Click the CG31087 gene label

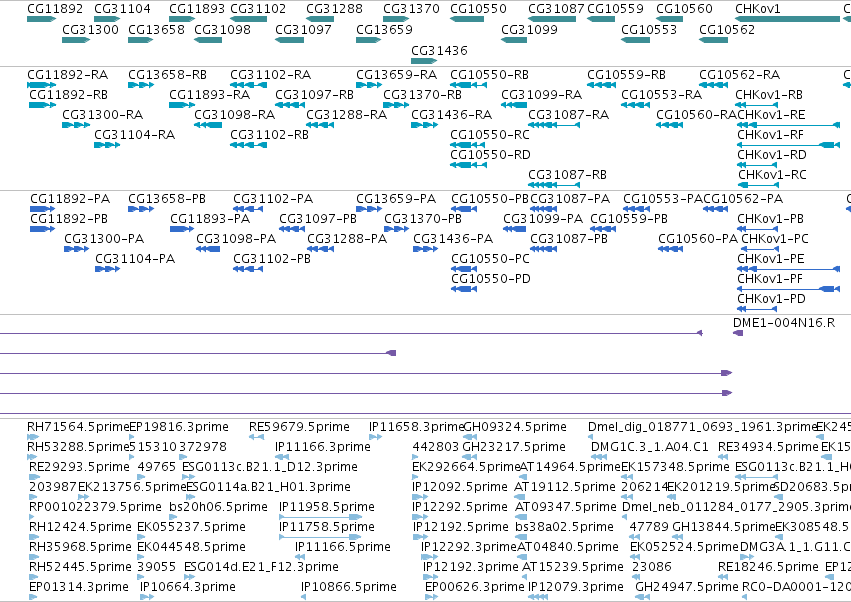(x=556, y=9)
